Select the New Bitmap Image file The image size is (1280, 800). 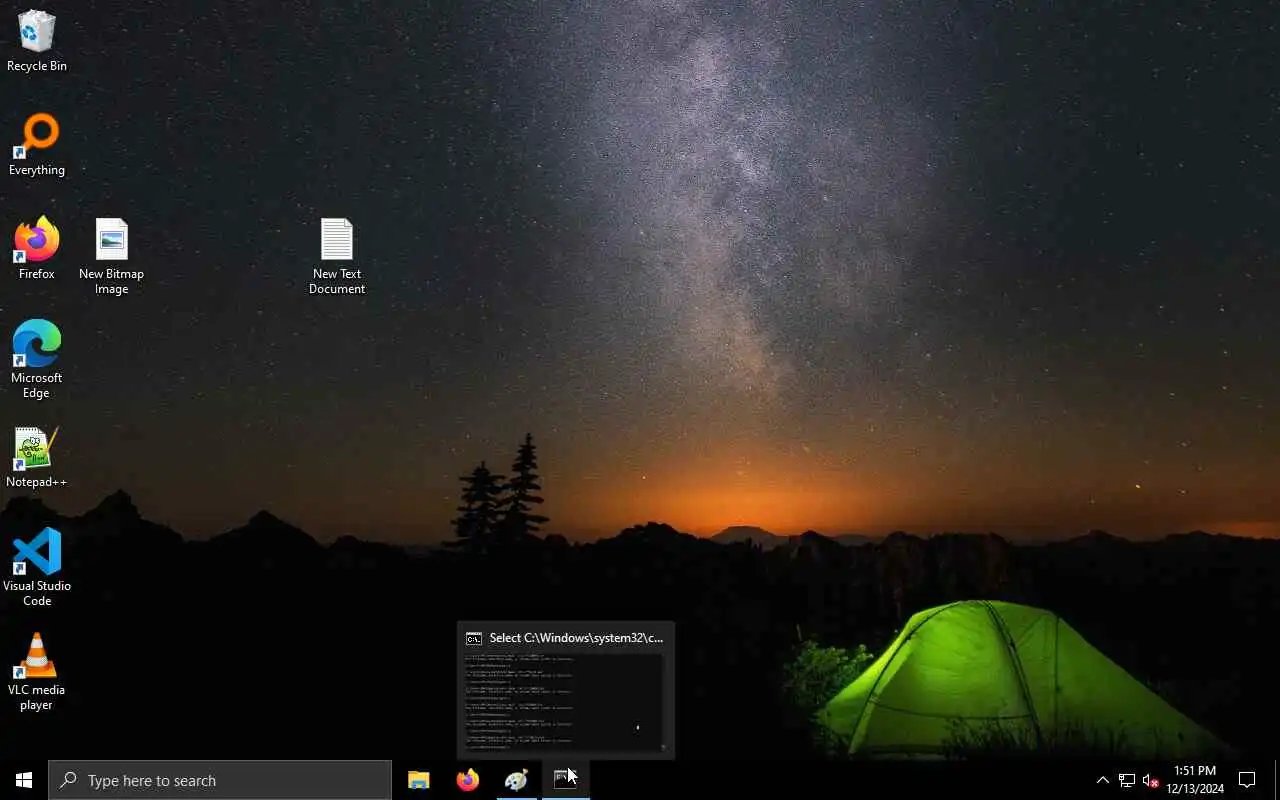click(111, 256)
